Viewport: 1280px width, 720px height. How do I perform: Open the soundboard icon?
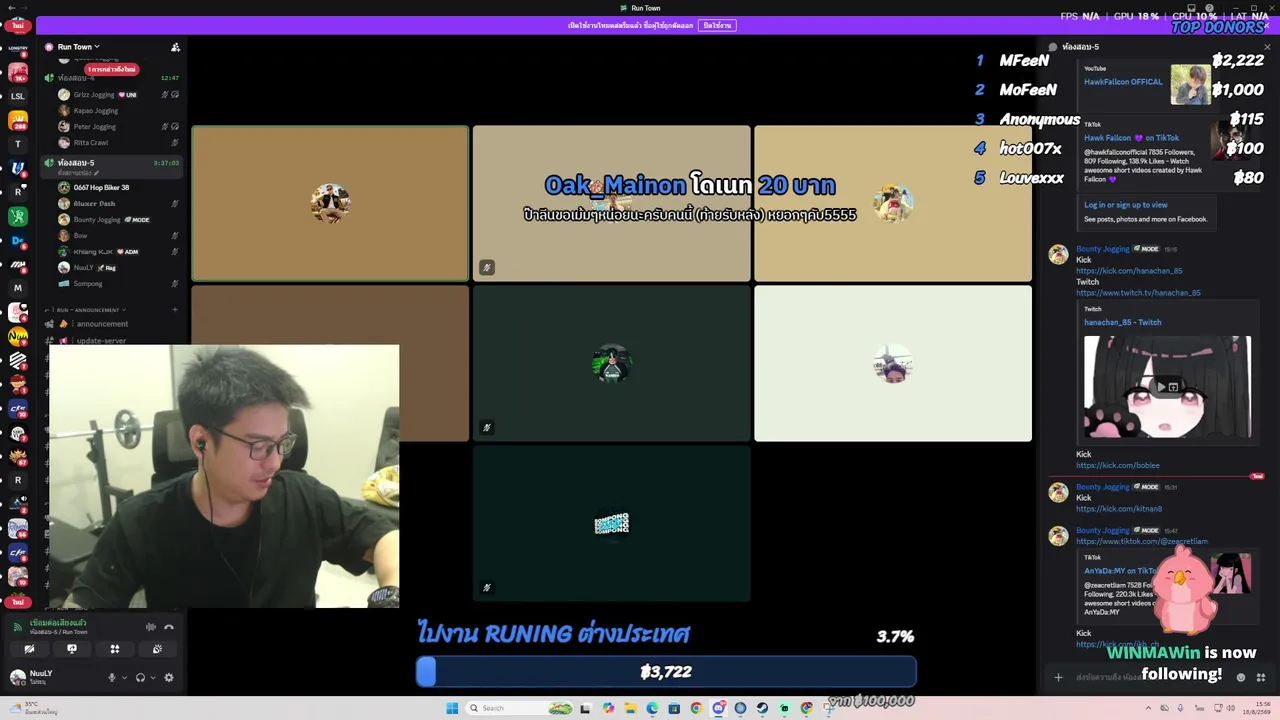click(157, 649)
